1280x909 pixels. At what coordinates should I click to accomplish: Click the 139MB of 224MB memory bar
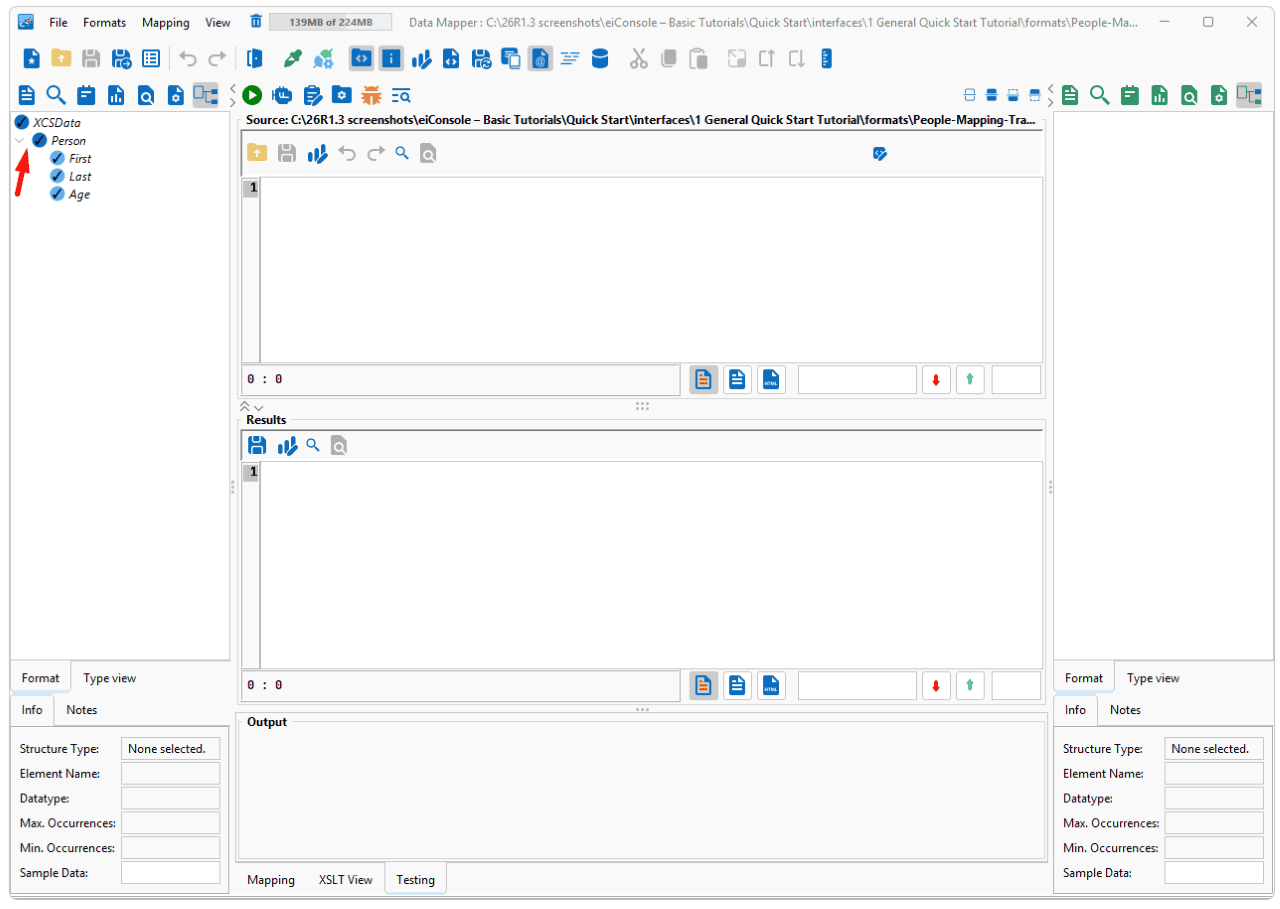[x=323, y=21]
